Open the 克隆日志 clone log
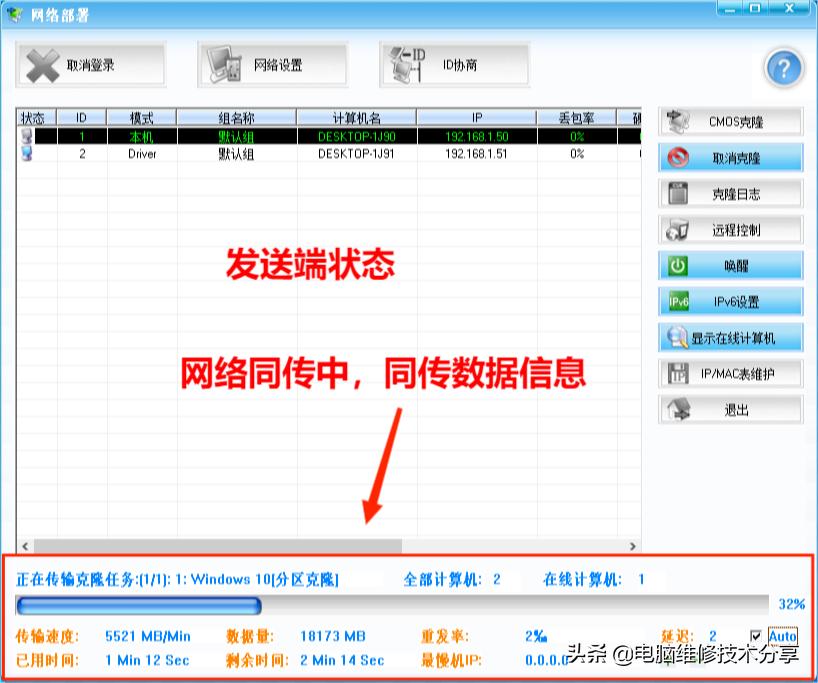 click(731, 192)
